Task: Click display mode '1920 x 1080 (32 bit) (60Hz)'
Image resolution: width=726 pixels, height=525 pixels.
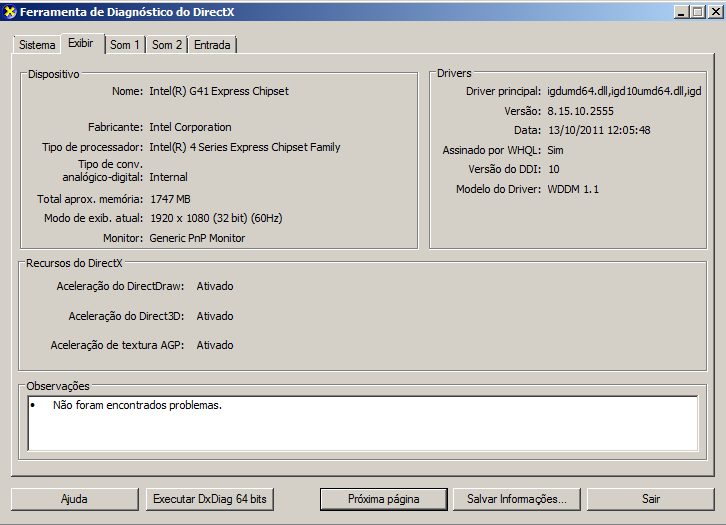Action: click(216, 218)
